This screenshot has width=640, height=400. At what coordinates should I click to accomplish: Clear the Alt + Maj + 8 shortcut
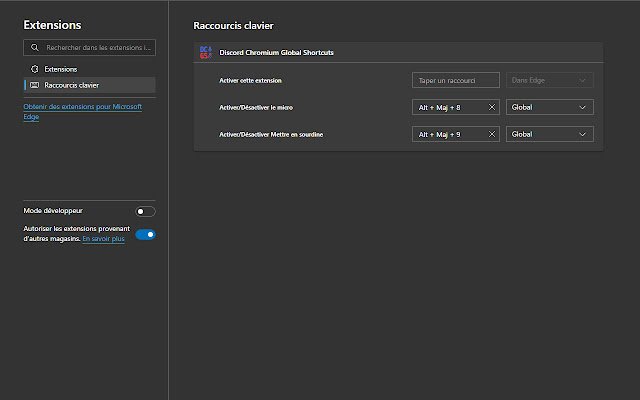[x=492, y=107]
